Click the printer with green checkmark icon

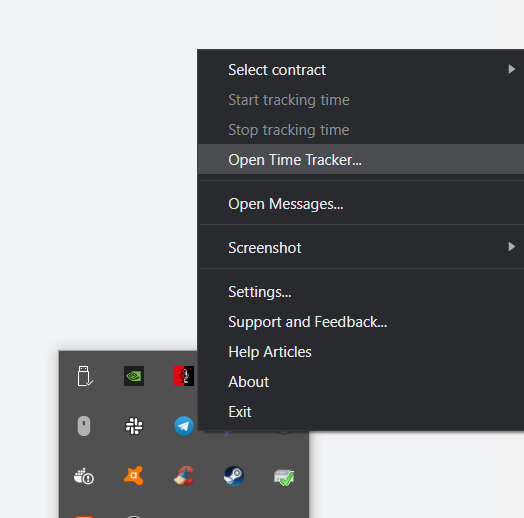coord(284,477)
